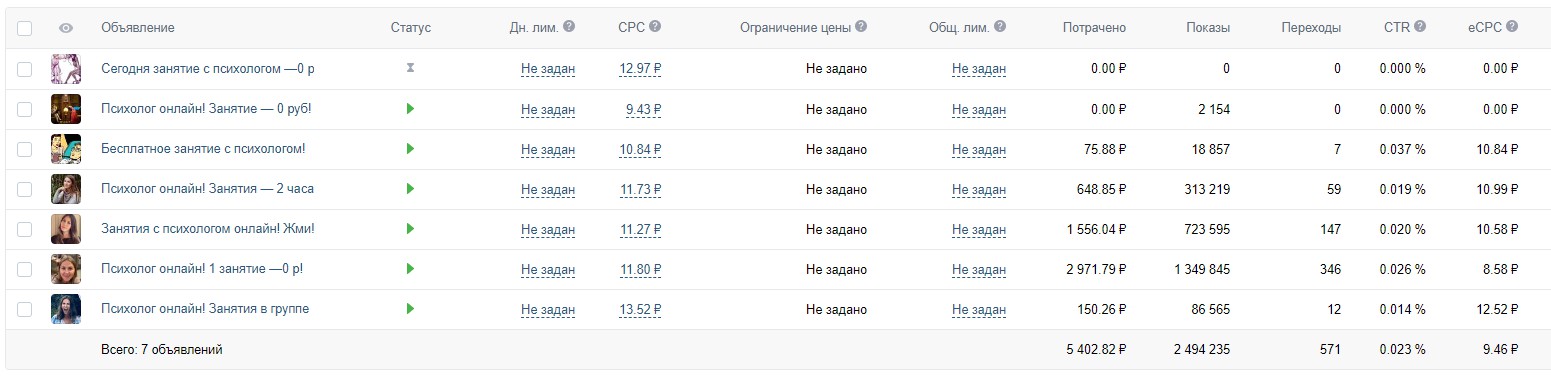Open total limit Не задан for the Занятия в группе ad
Screen dimensions: 1551x379
click(x=979, y=309)
